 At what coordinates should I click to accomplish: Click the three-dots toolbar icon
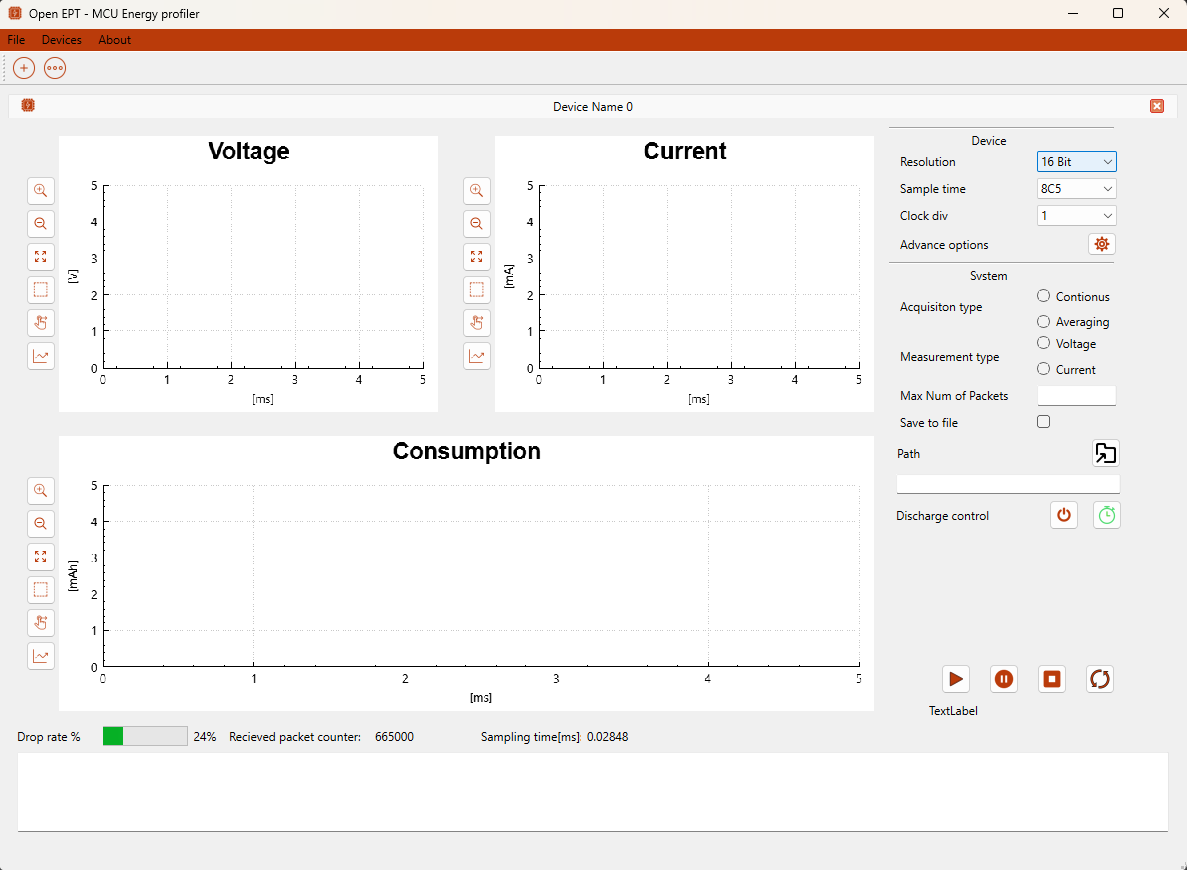tap(55, 68)
